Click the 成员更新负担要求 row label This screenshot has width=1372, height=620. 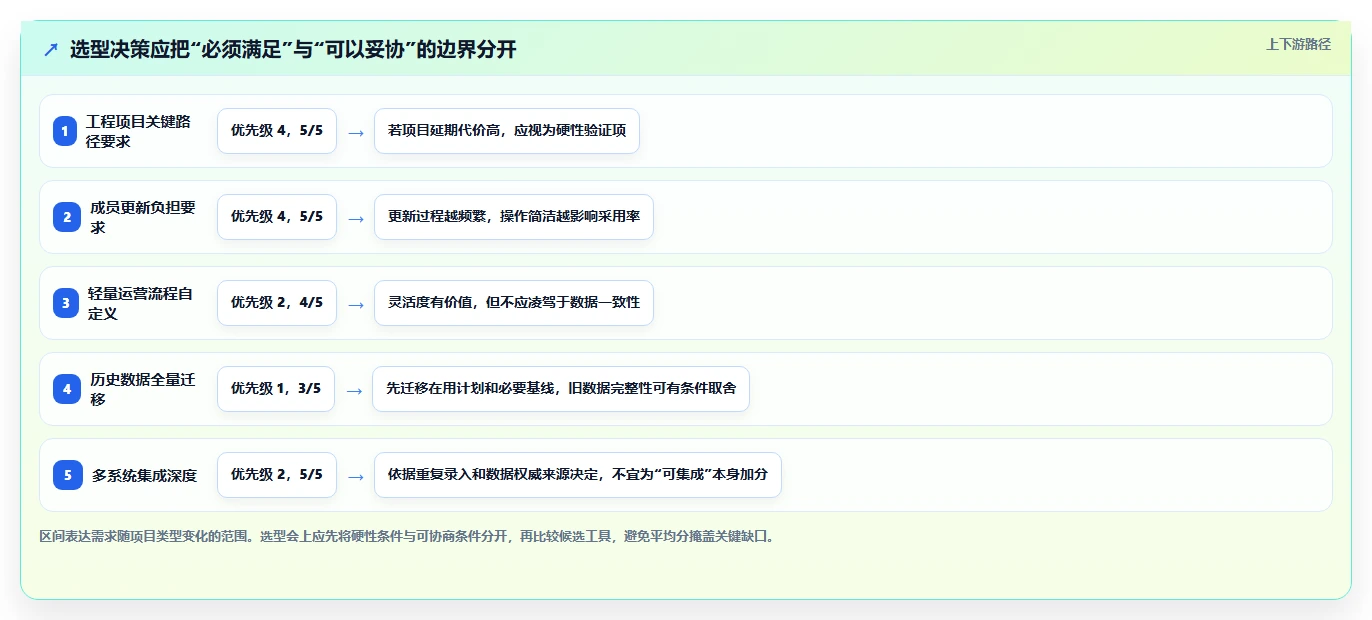pos(143,217)
